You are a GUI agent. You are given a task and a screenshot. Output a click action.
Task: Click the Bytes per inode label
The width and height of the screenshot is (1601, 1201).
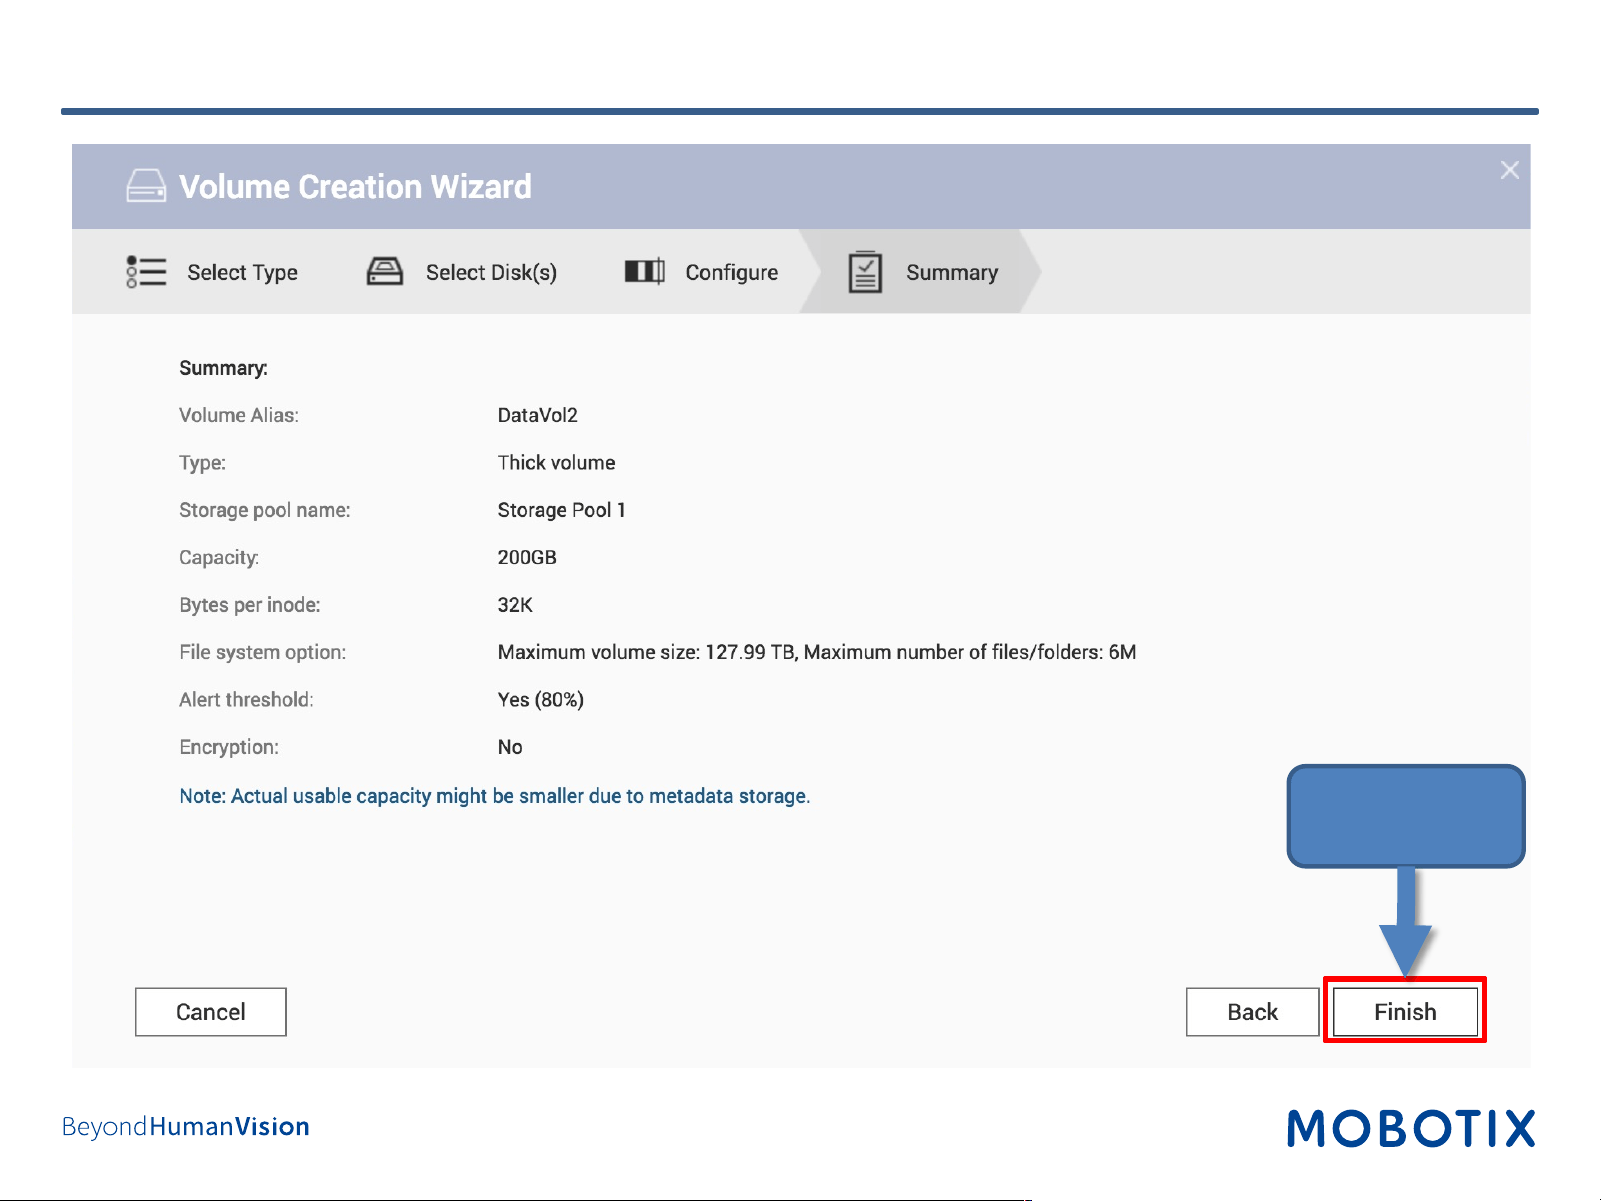(x=250, y=605)
